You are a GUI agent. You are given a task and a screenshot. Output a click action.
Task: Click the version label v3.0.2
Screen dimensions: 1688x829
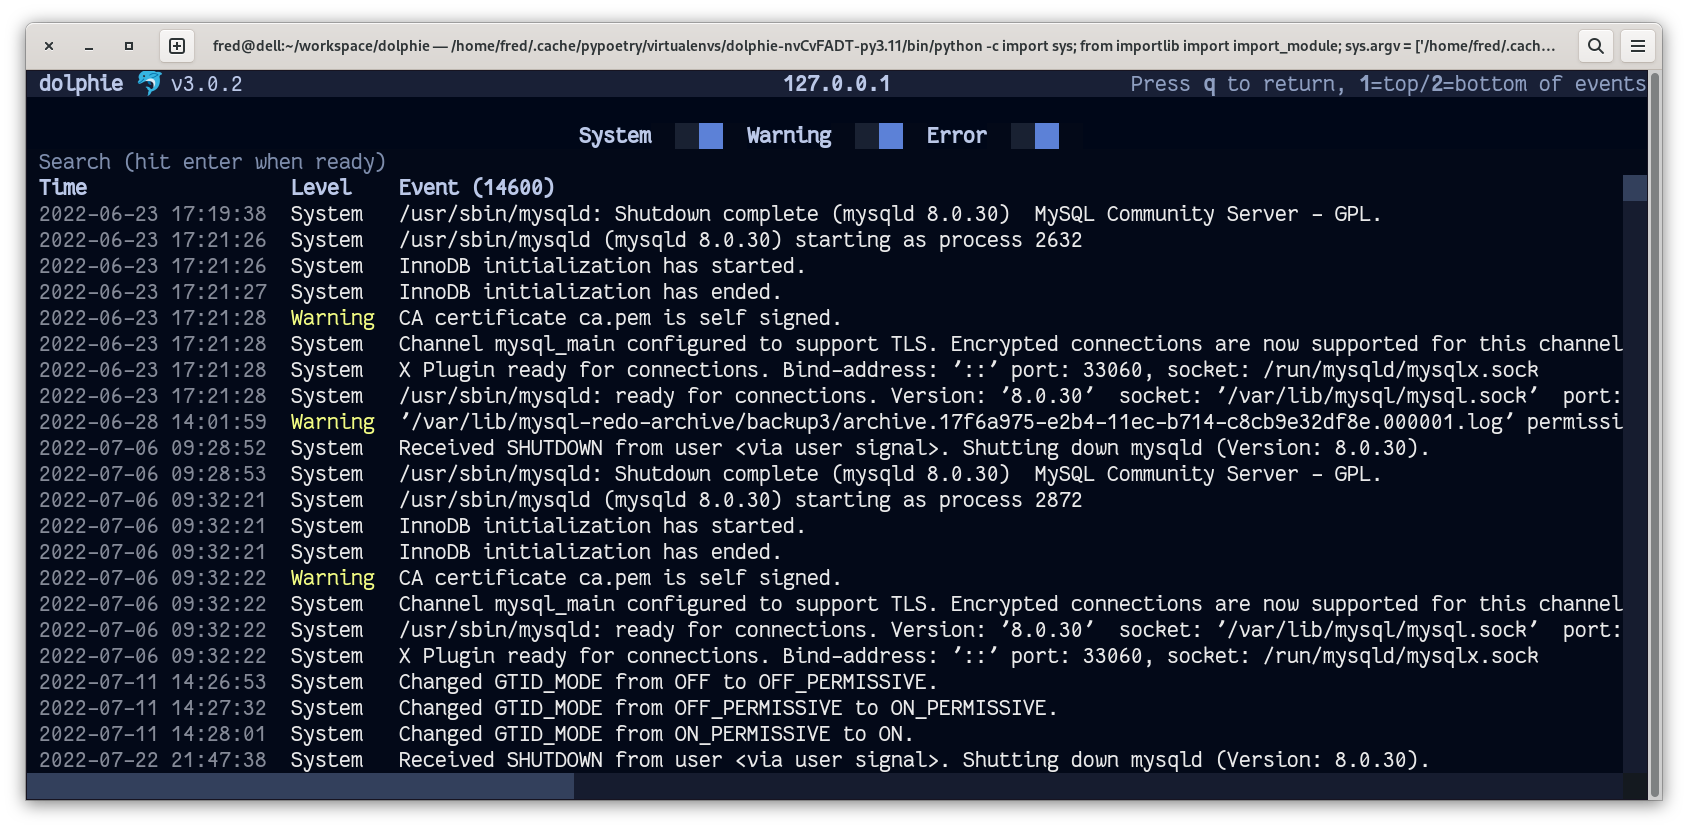[207, 84]
